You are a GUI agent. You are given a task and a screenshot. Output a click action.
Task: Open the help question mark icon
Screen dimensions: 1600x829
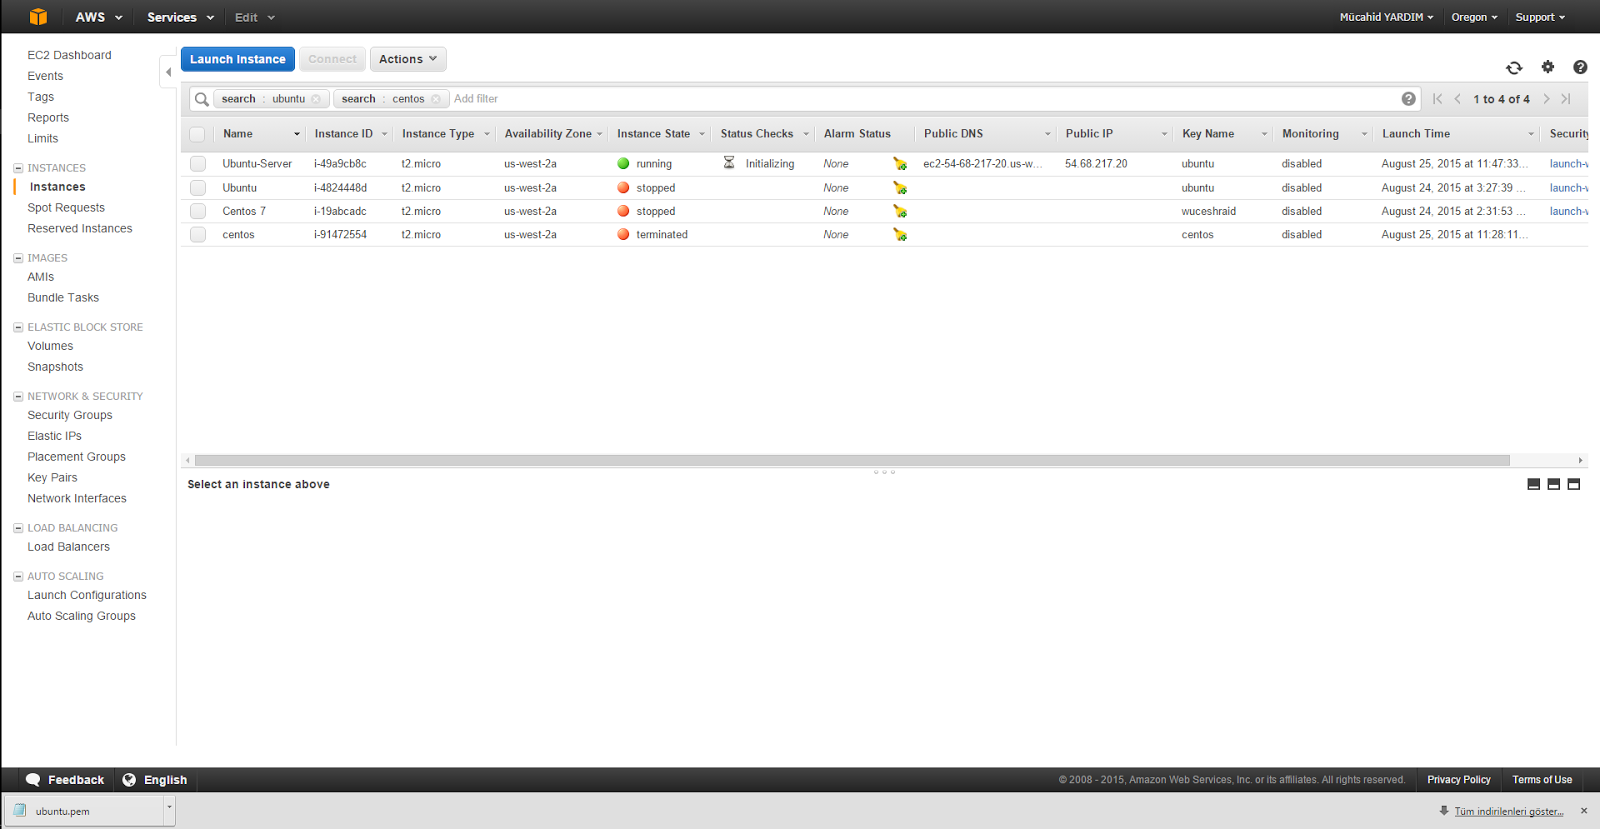1580,67
